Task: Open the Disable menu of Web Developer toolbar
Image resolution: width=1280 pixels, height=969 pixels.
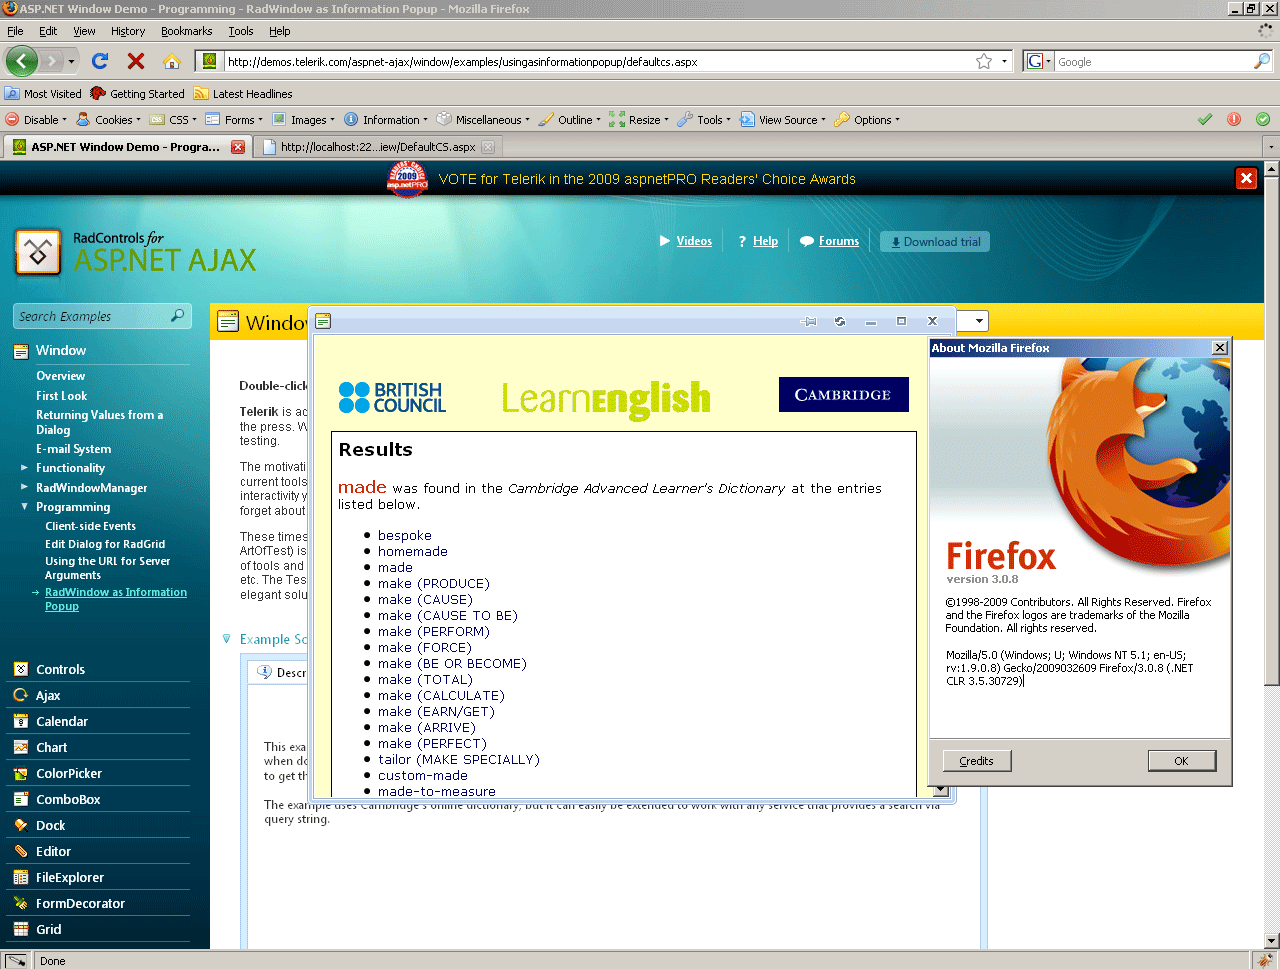Action: click(x=37, y=120)
